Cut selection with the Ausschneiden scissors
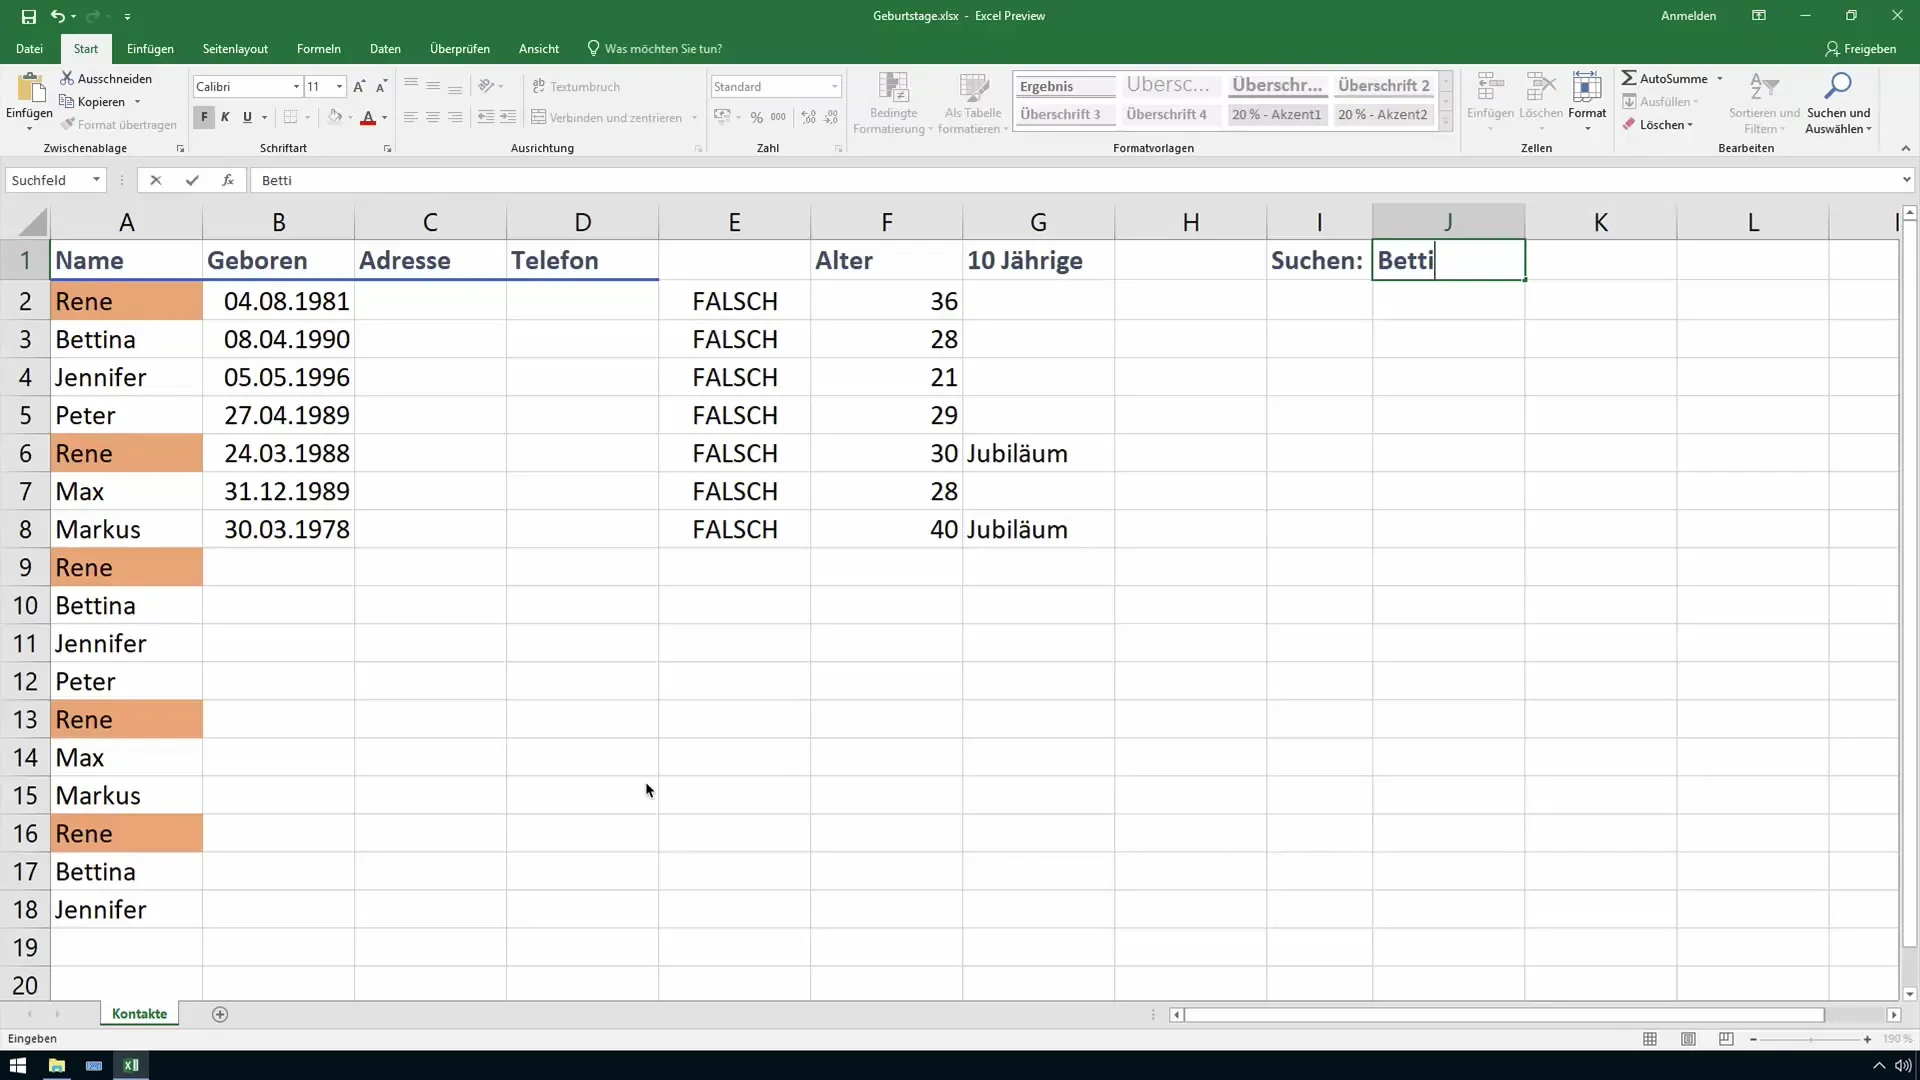1920x1080 pixels. click(x=106, y=78)
